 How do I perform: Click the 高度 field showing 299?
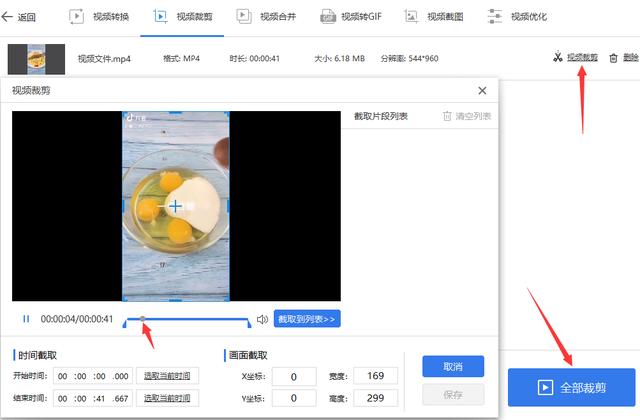pos(376,398)
